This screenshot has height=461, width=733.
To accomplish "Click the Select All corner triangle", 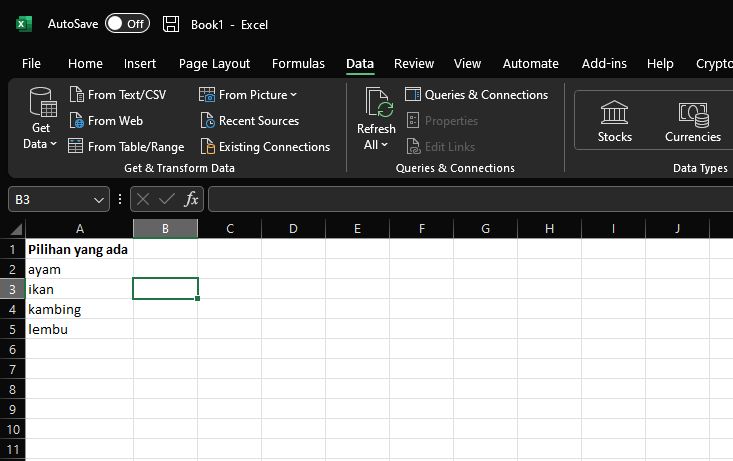I will tap(16, 229).
